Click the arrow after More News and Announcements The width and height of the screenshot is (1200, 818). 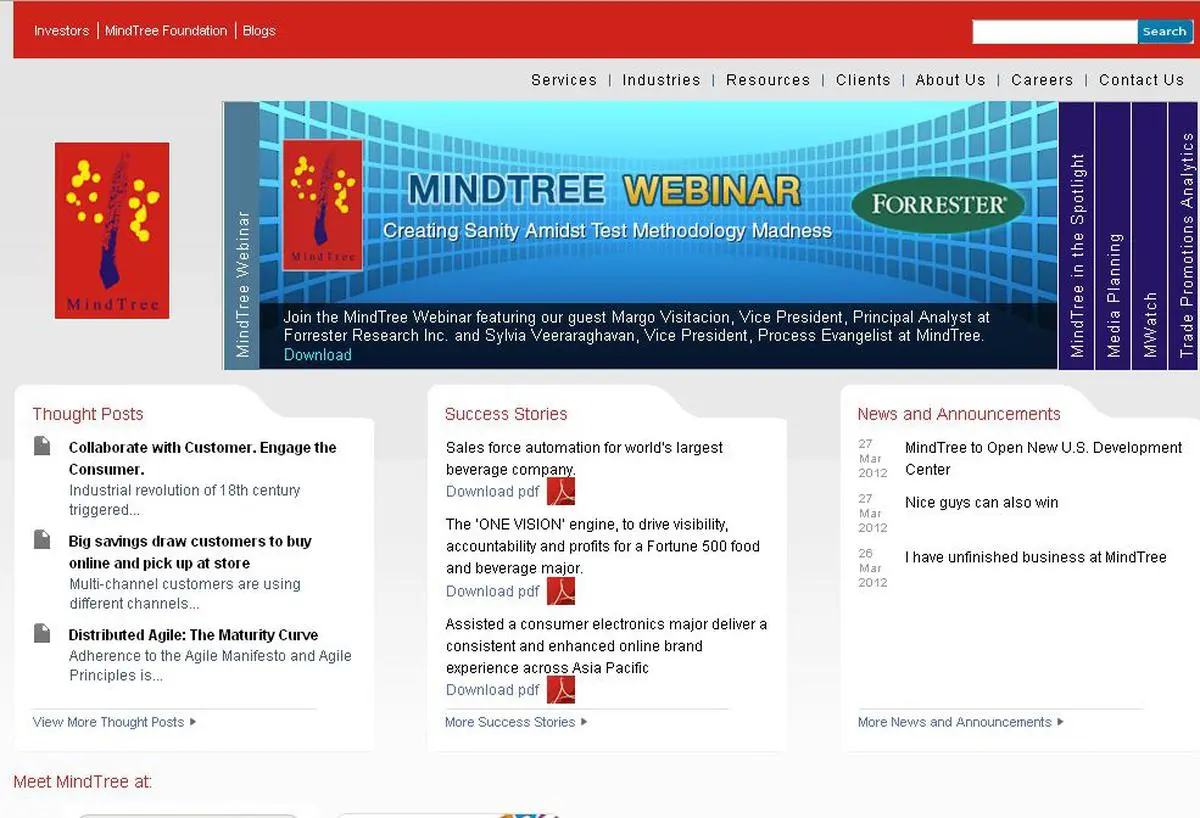[x=1060, y=722]
